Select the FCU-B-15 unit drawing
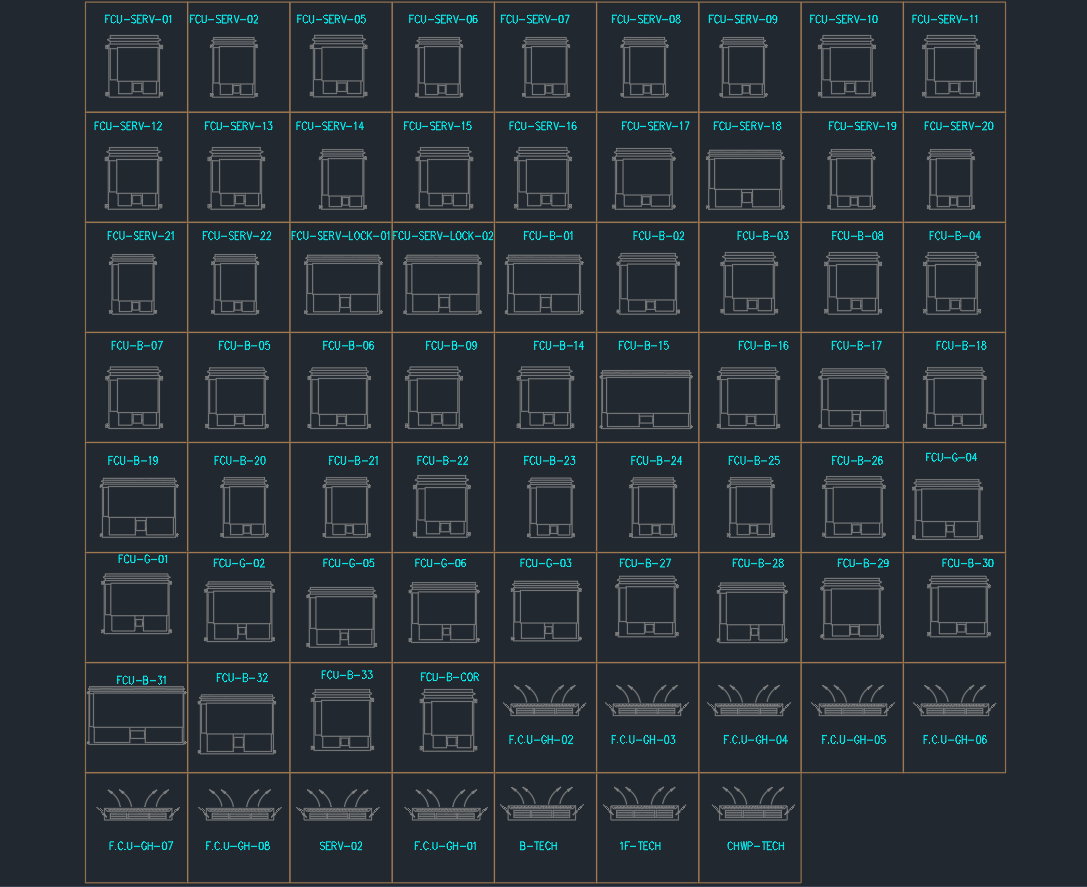This screenshot has height=887, width=1087. [646, 399]
